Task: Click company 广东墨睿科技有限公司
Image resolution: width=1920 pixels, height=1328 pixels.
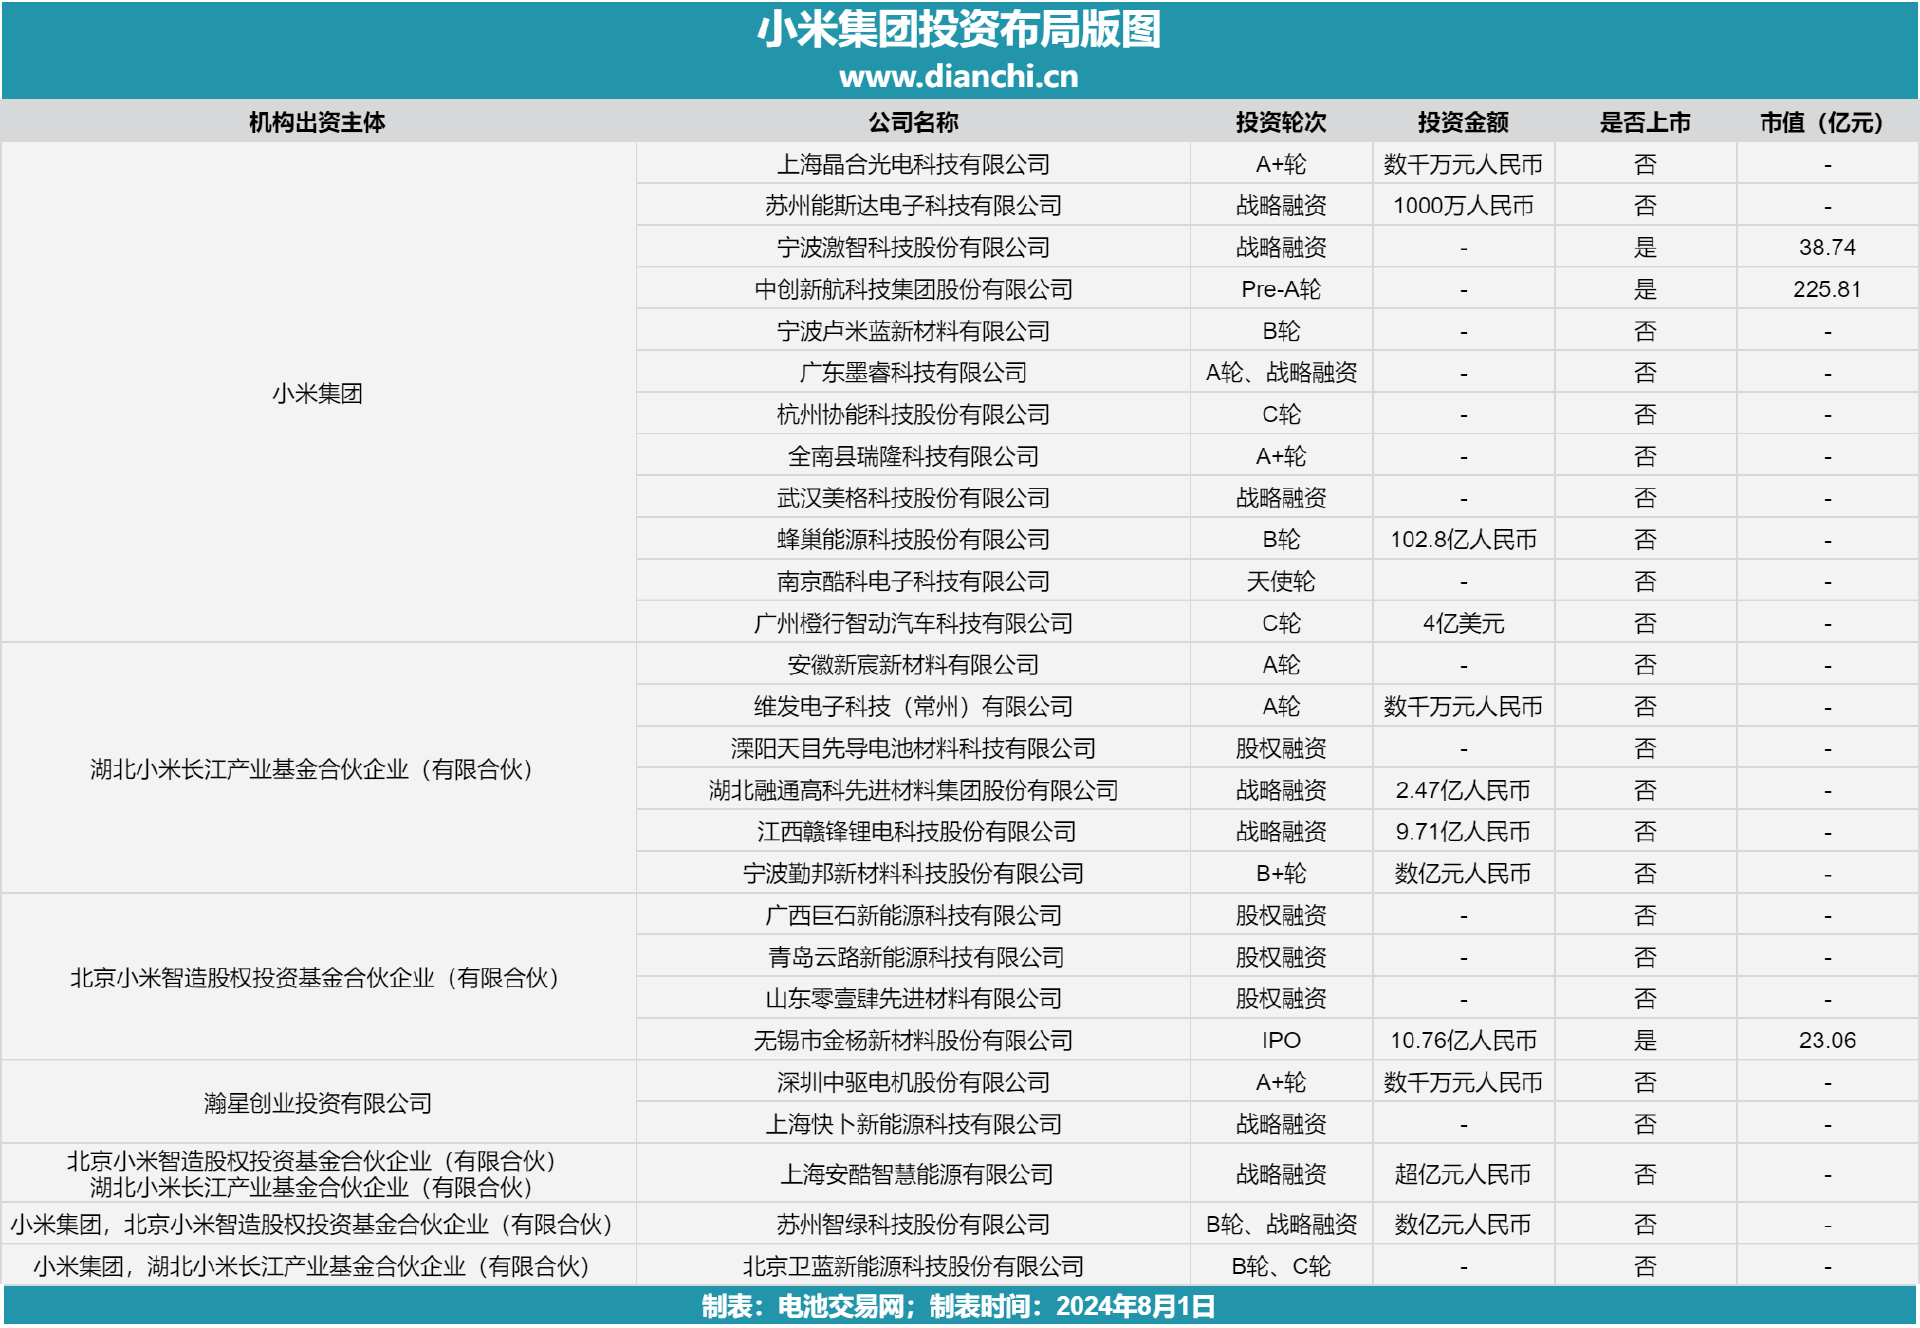Action: [913, 372]
